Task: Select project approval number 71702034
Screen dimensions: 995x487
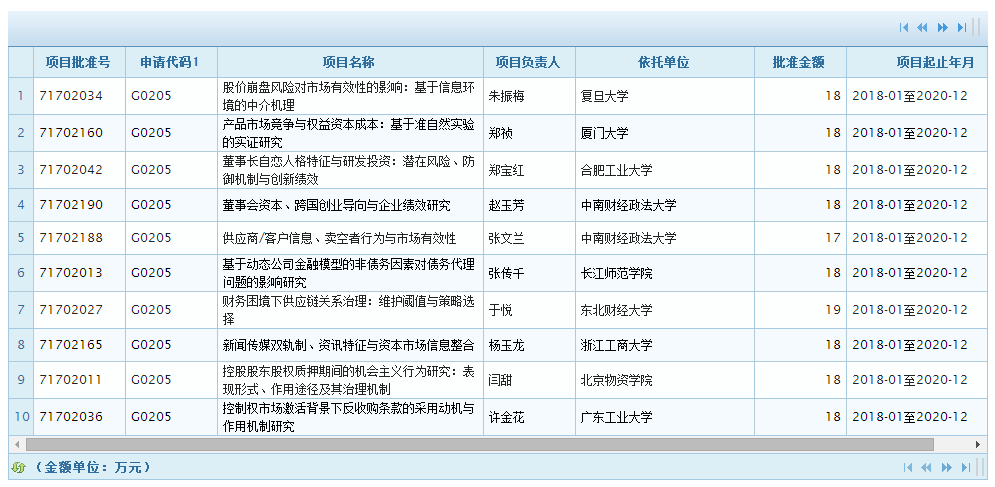Action: [71, 96]
